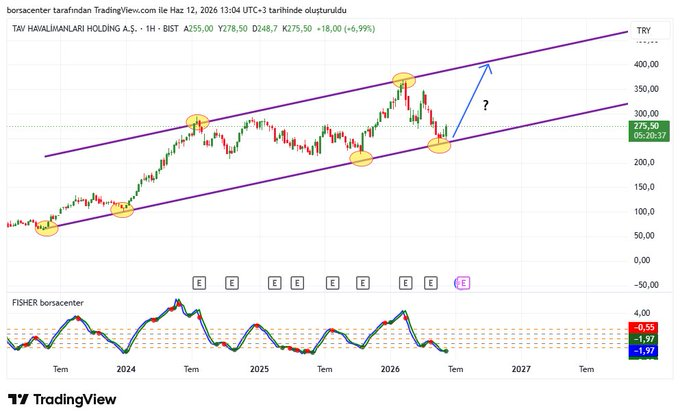The image size is (680, 420).
Task: Click the 400,00 price axis label
Action: [646, 64]
